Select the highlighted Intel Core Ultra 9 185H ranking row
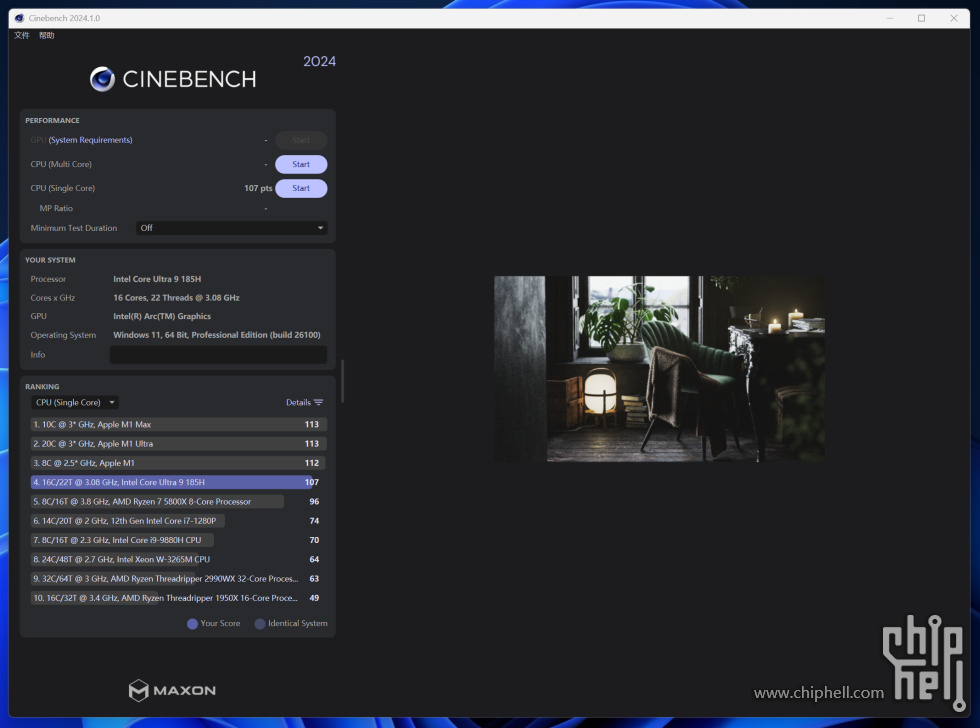 tap(179, 482)
